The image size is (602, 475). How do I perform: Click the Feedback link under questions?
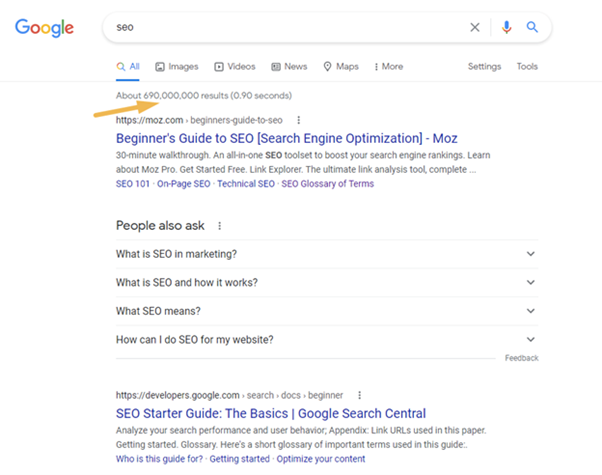[x=521, y=358]
